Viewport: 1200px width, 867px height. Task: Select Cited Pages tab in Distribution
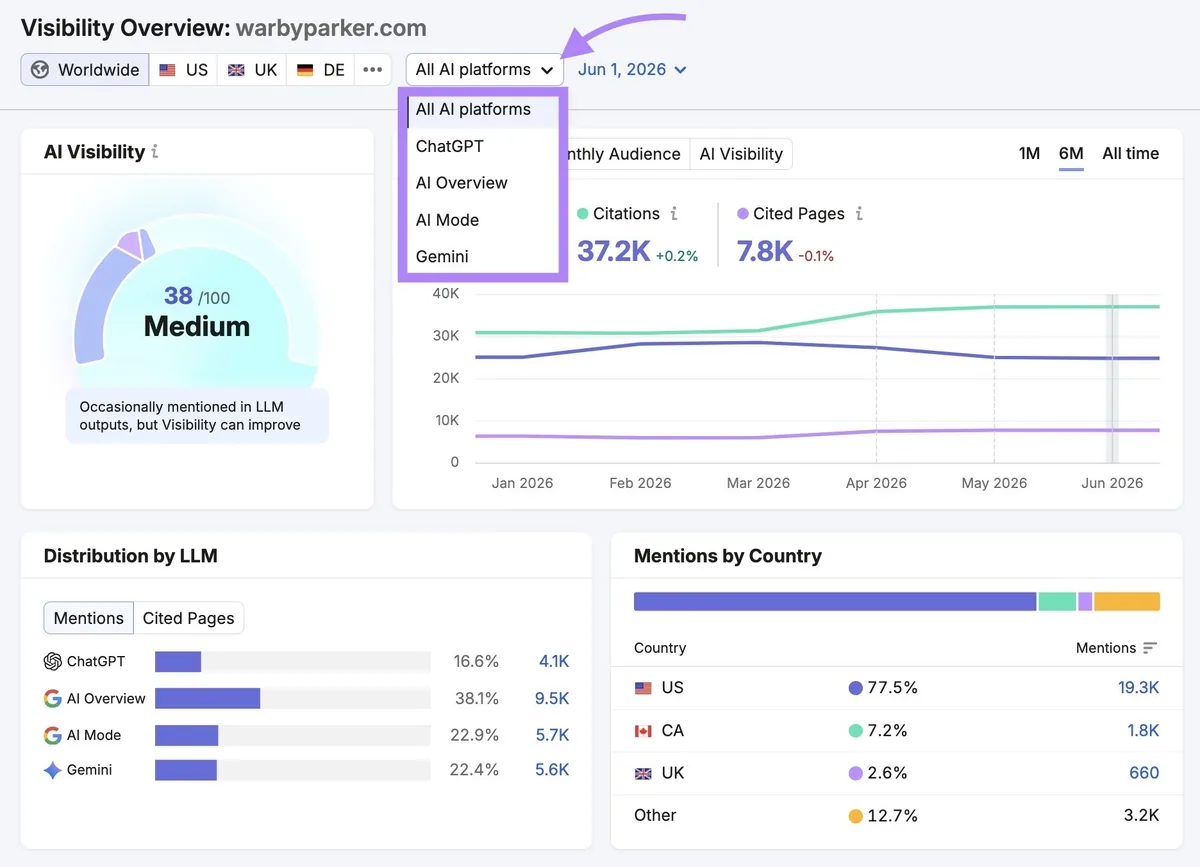pos(188,618)
